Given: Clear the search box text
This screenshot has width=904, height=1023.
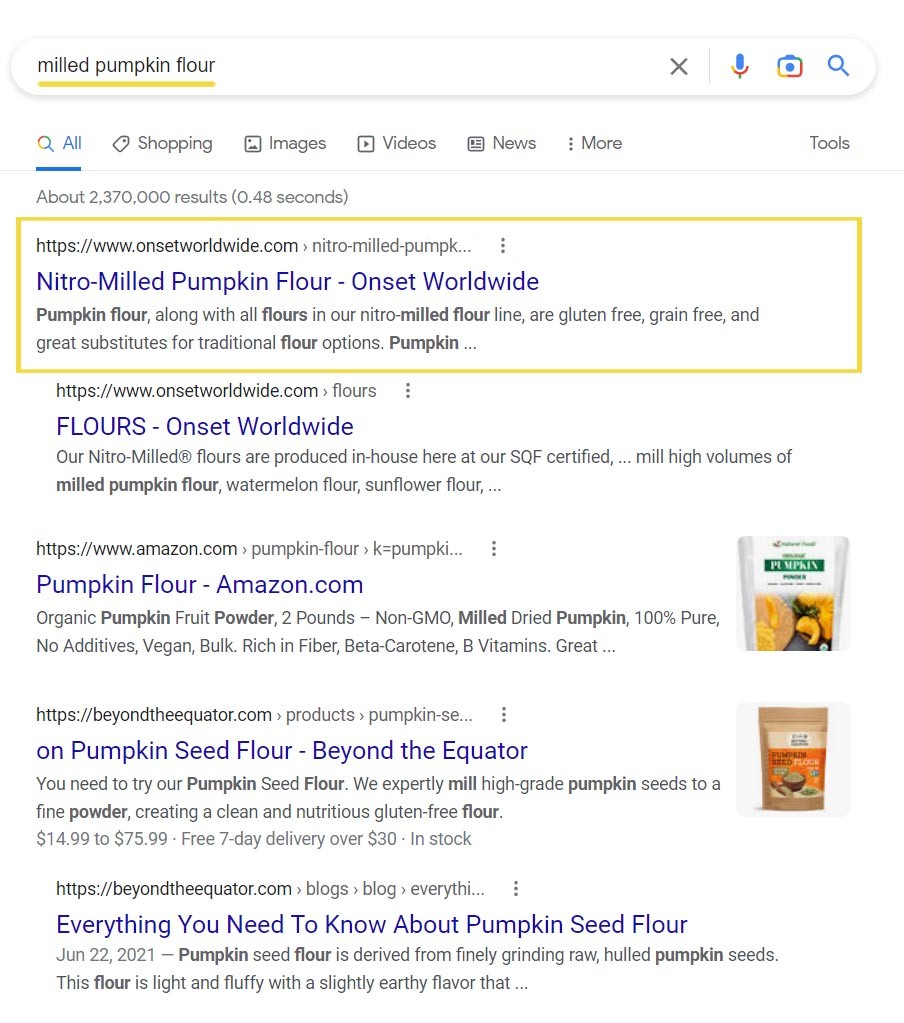Looking at the screenshot, I should [678, 67].
